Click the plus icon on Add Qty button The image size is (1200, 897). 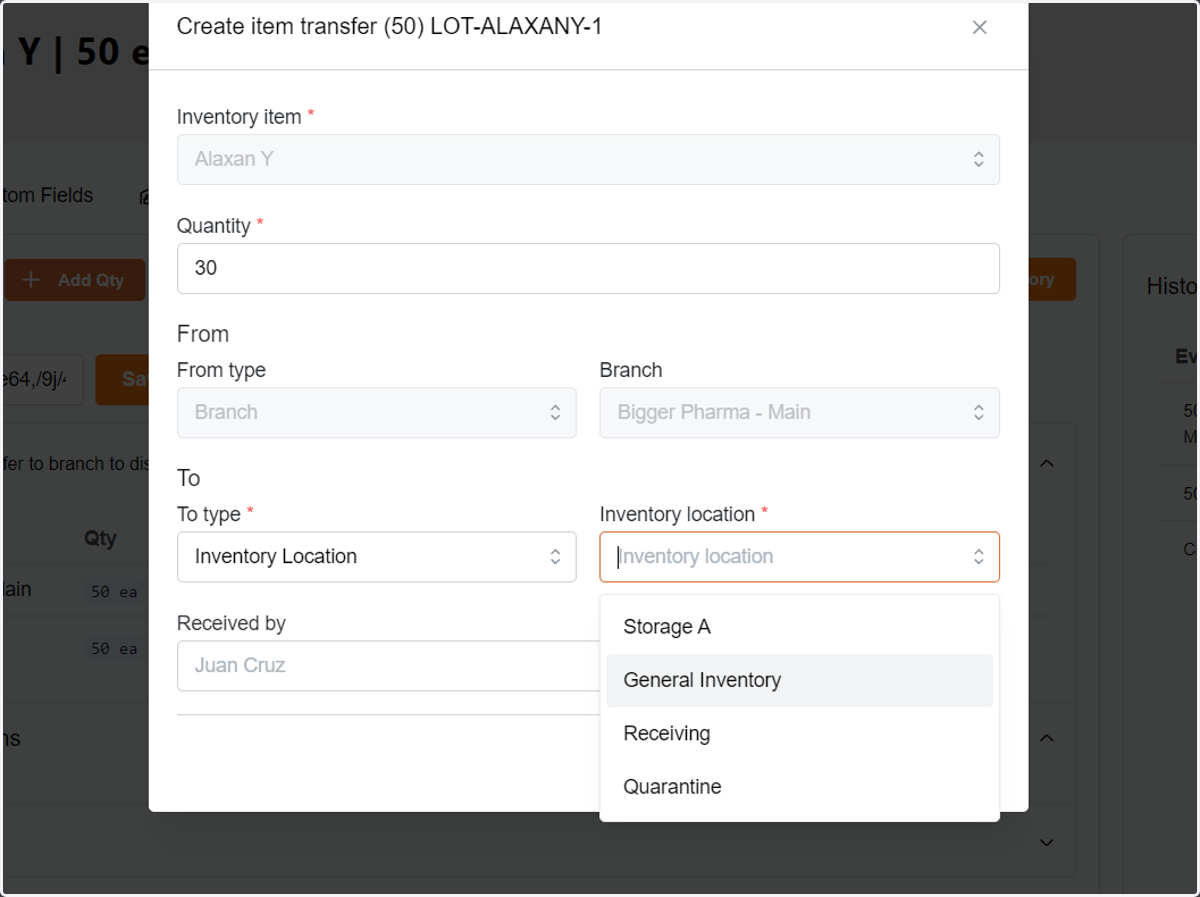(31, 280)
